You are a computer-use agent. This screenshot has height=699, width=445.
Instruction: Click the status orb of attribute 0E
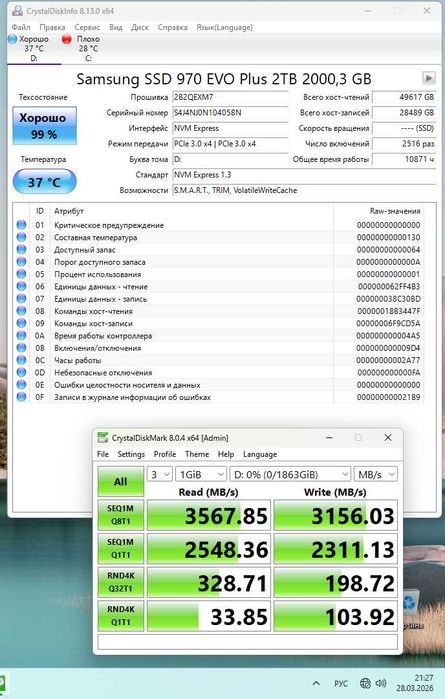click(x=21, y=385)
